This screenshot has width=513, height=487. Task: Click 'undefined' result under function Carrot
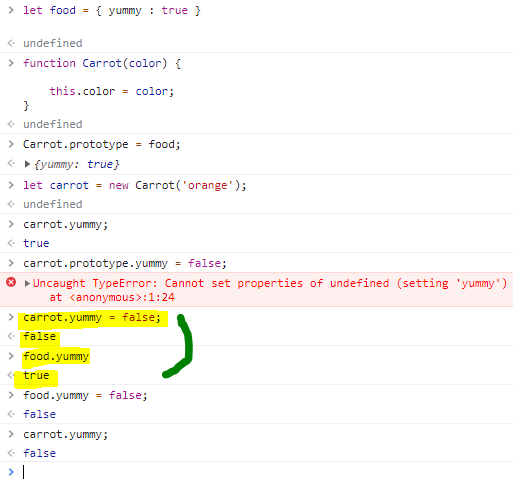(x=53, y=124)
